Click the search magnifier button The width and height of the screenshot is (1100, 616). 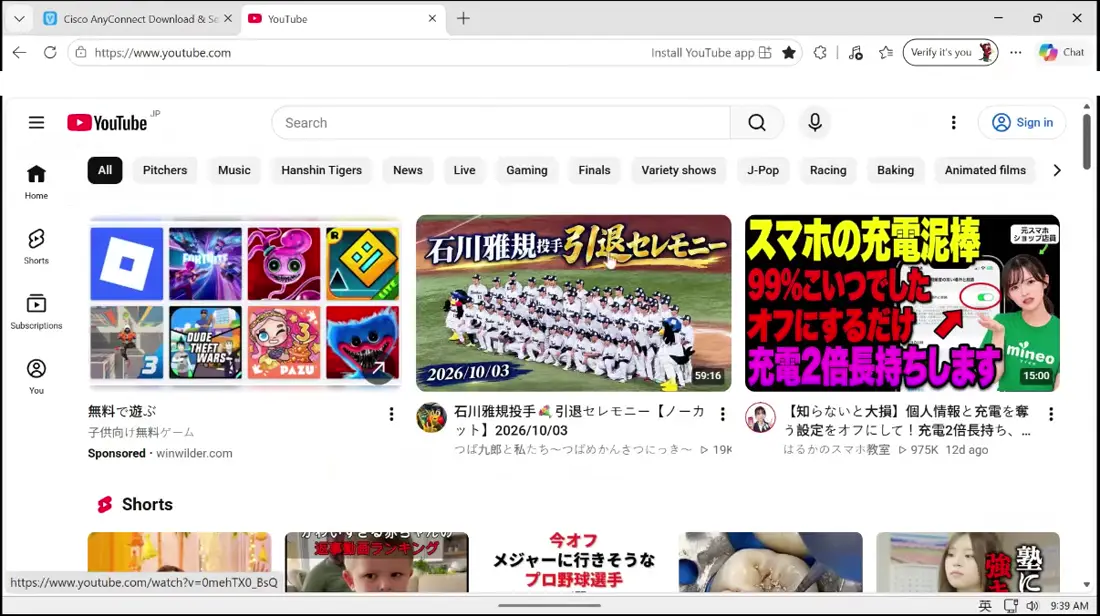click(756, 123)
